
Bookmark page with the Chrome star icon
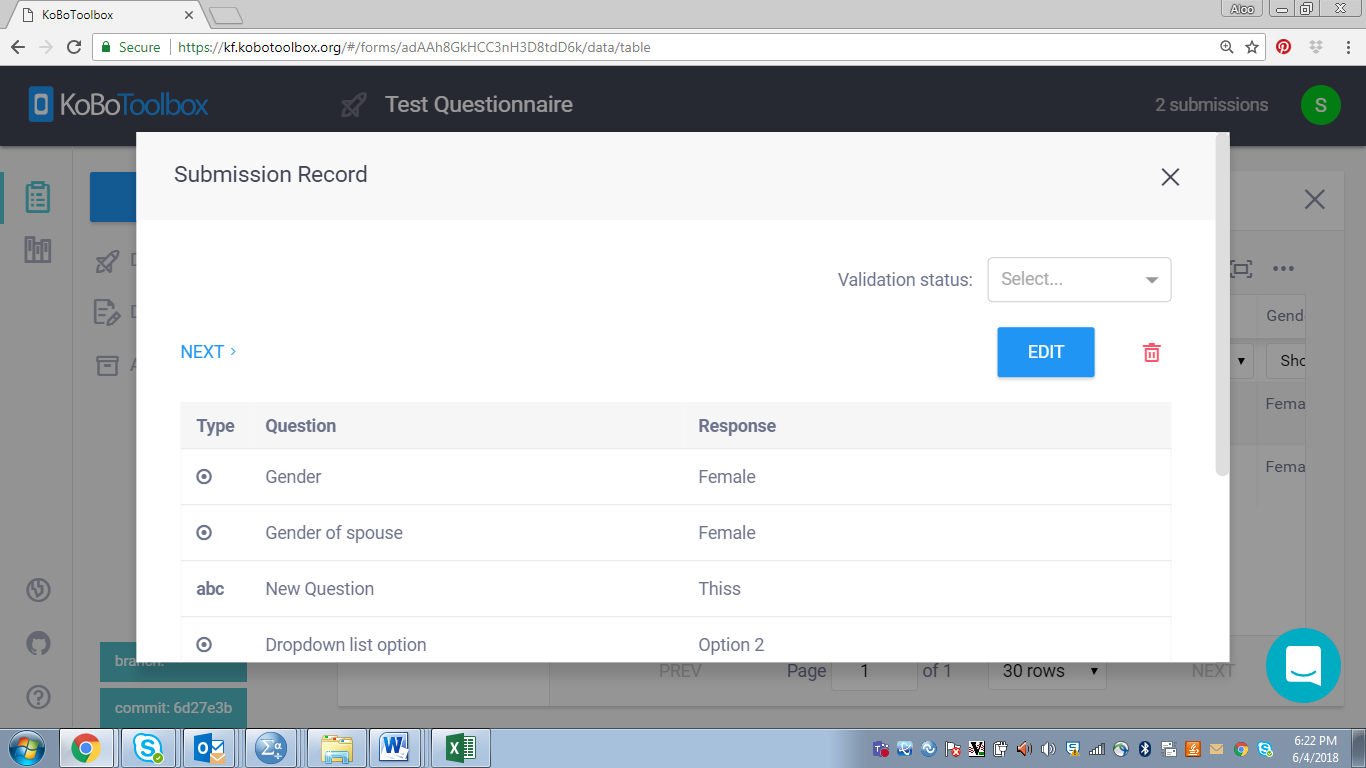pos(1252,47)
